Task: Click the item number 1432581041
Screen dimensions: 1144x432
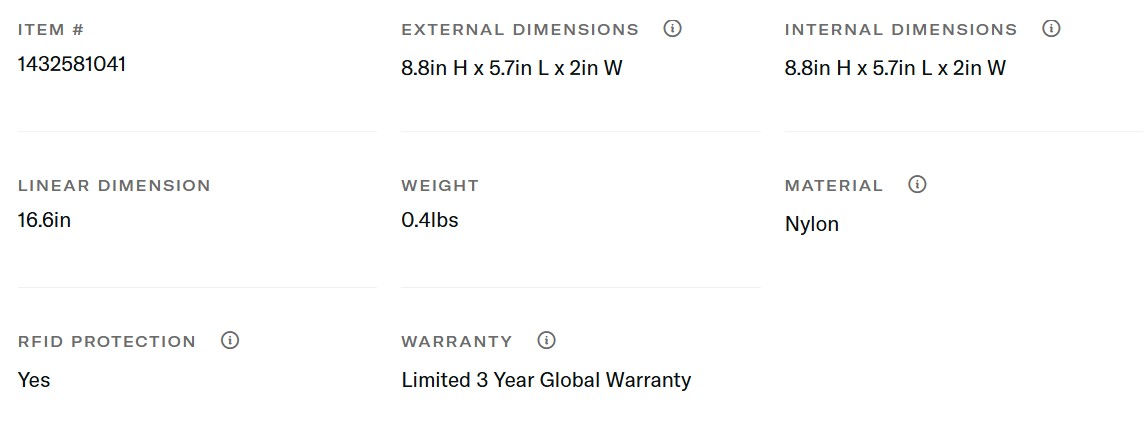Action: pyautogui.click(x=72, y=64)
